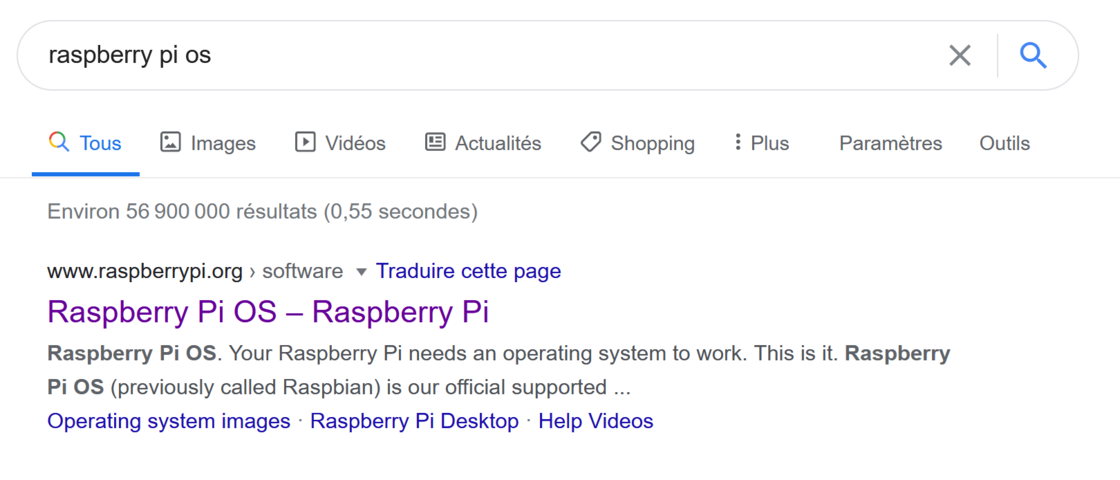Open the Help Videos sitelink
The image size is (1120, 480).
[596, 421]
